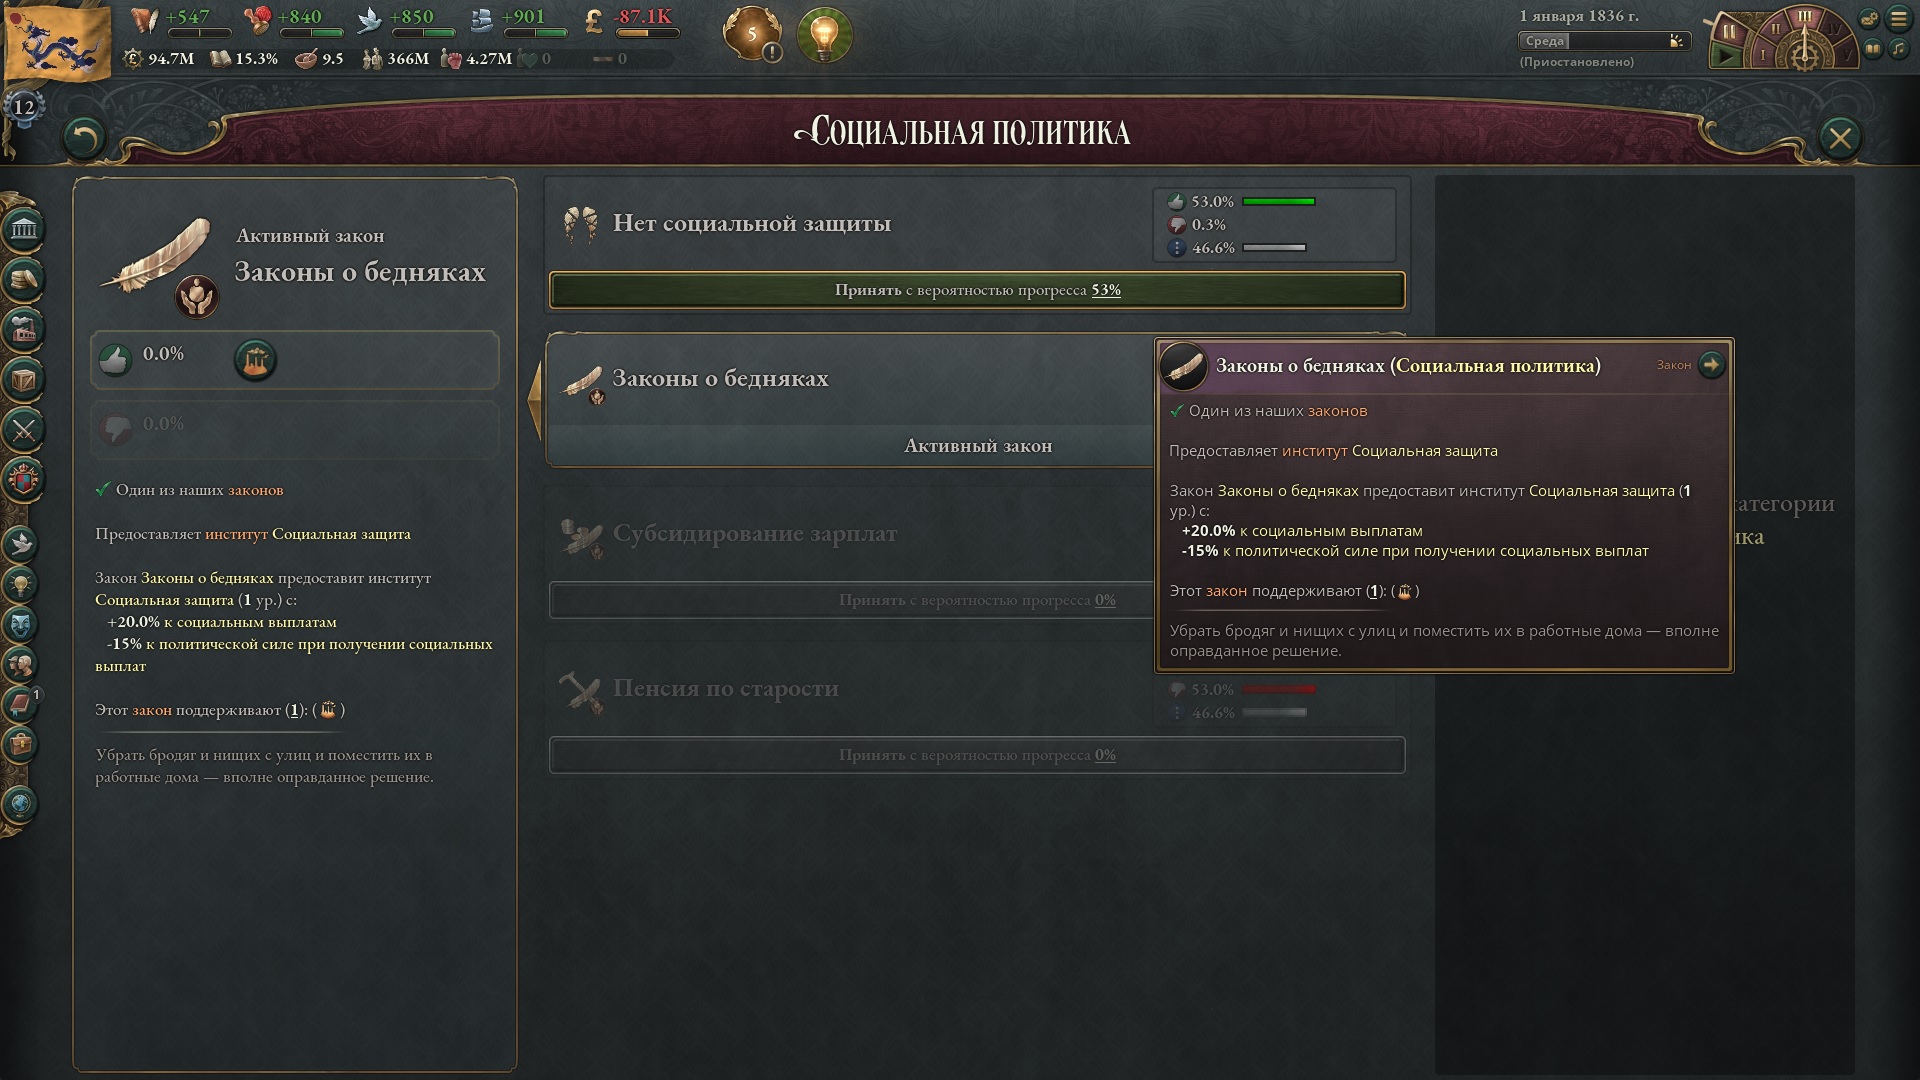Click the back arrow button
This screenshot has height=1080, width=1920.
(83, 137)
